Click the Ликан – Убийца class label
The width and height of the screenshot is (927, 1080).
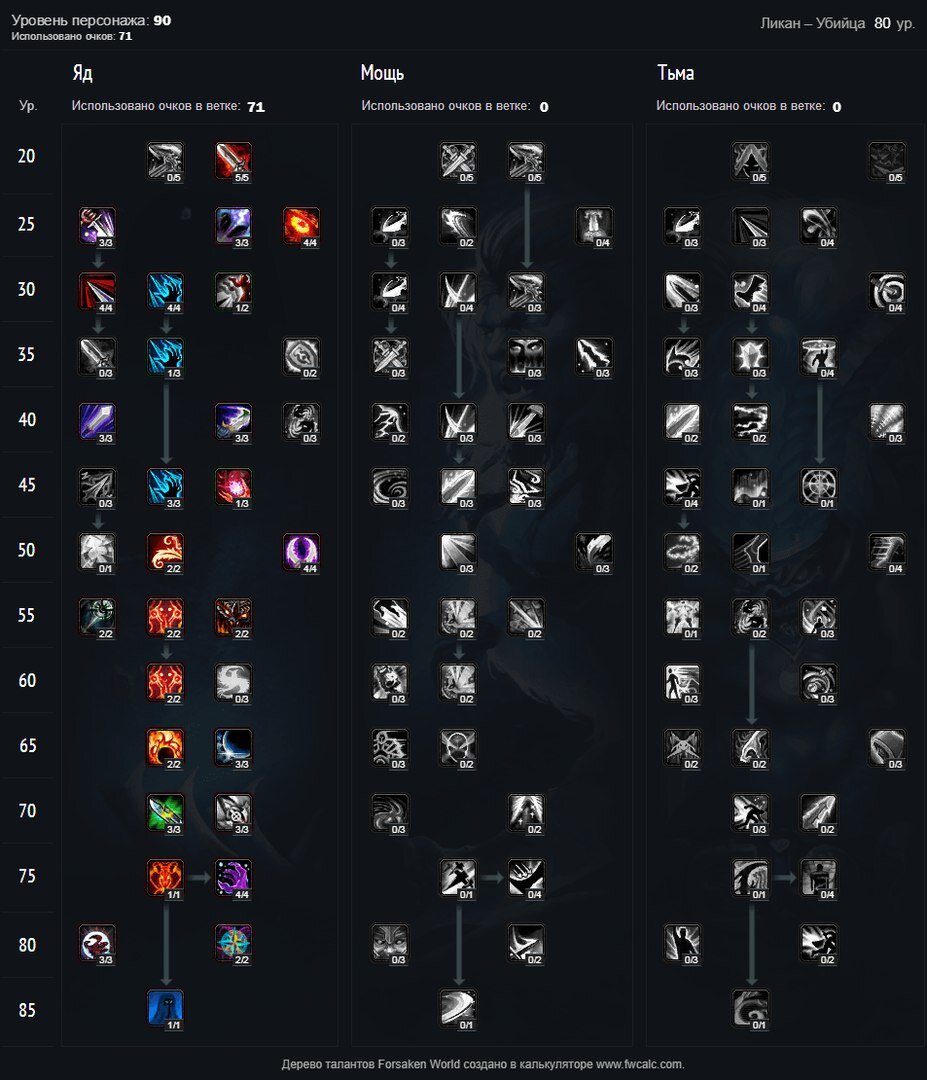[x=813, y=23]
